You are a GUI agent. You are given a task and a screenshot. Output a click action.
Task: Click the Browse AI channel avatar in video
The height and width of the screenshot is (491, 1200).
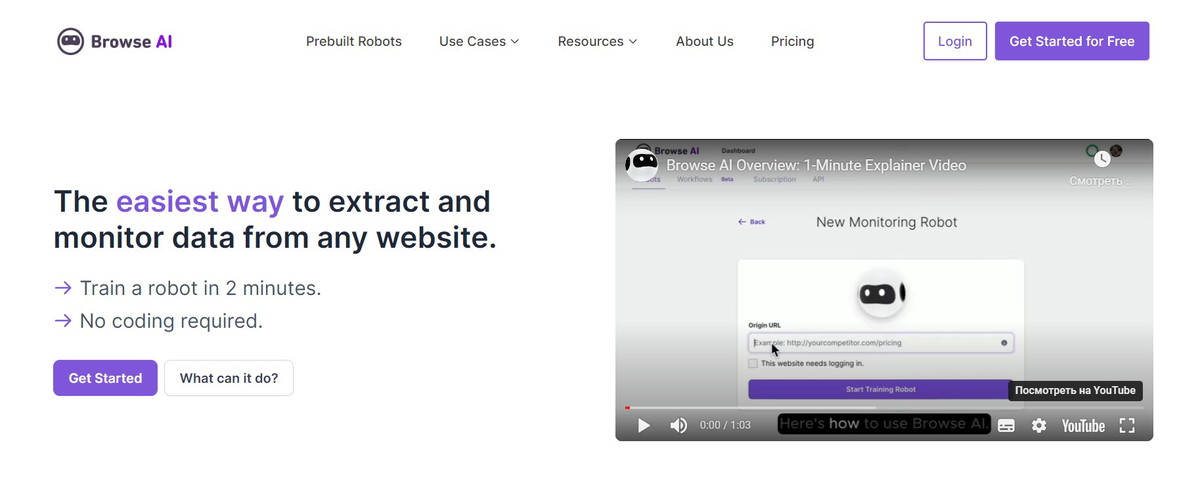tap(642, 164)
